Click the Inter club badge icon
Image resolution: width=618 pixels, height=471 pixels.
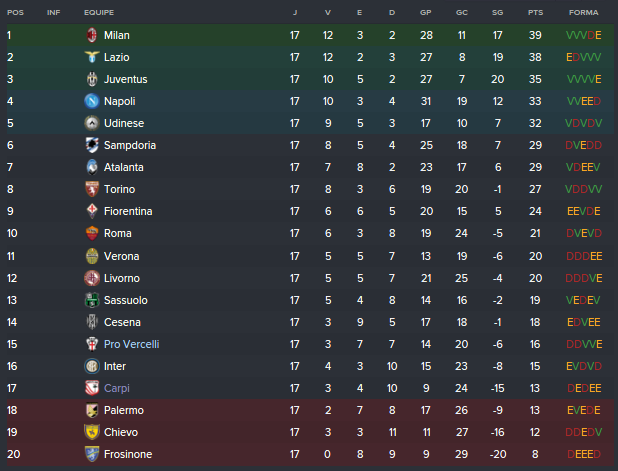(x=92, y=366)
